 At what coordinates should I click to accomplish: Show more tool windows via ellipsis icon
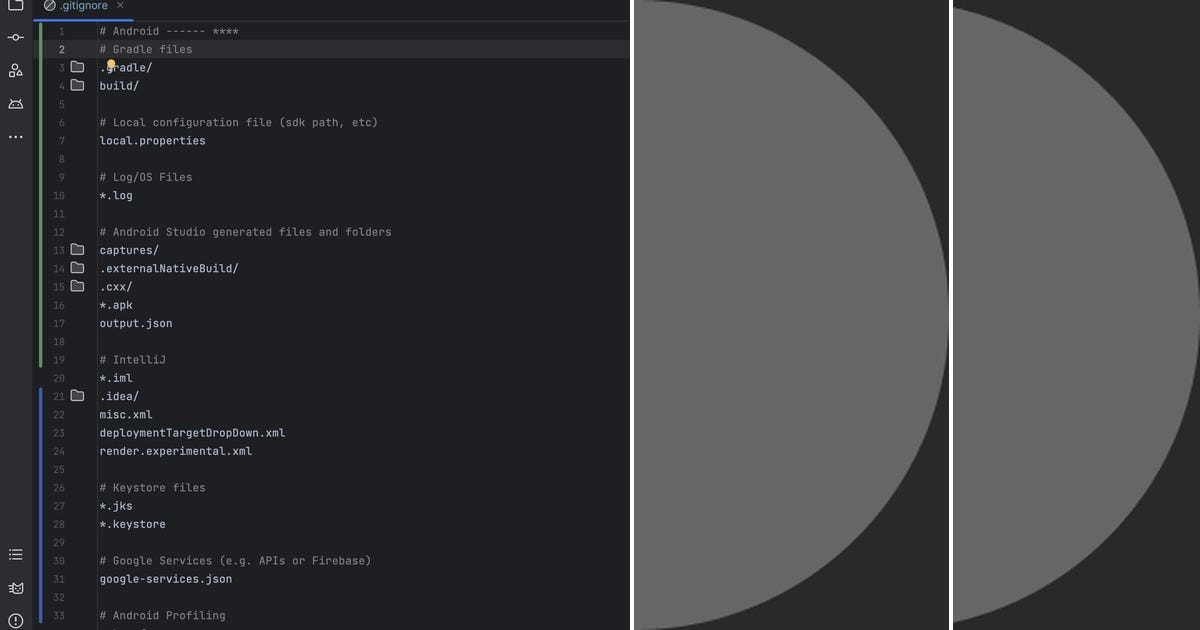(x=15, y=137)
